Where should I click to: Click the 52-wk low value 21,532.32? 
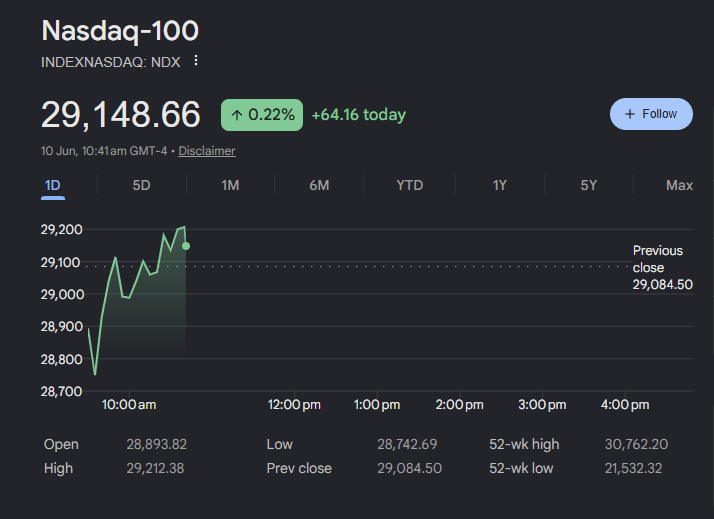pos(633,468)
